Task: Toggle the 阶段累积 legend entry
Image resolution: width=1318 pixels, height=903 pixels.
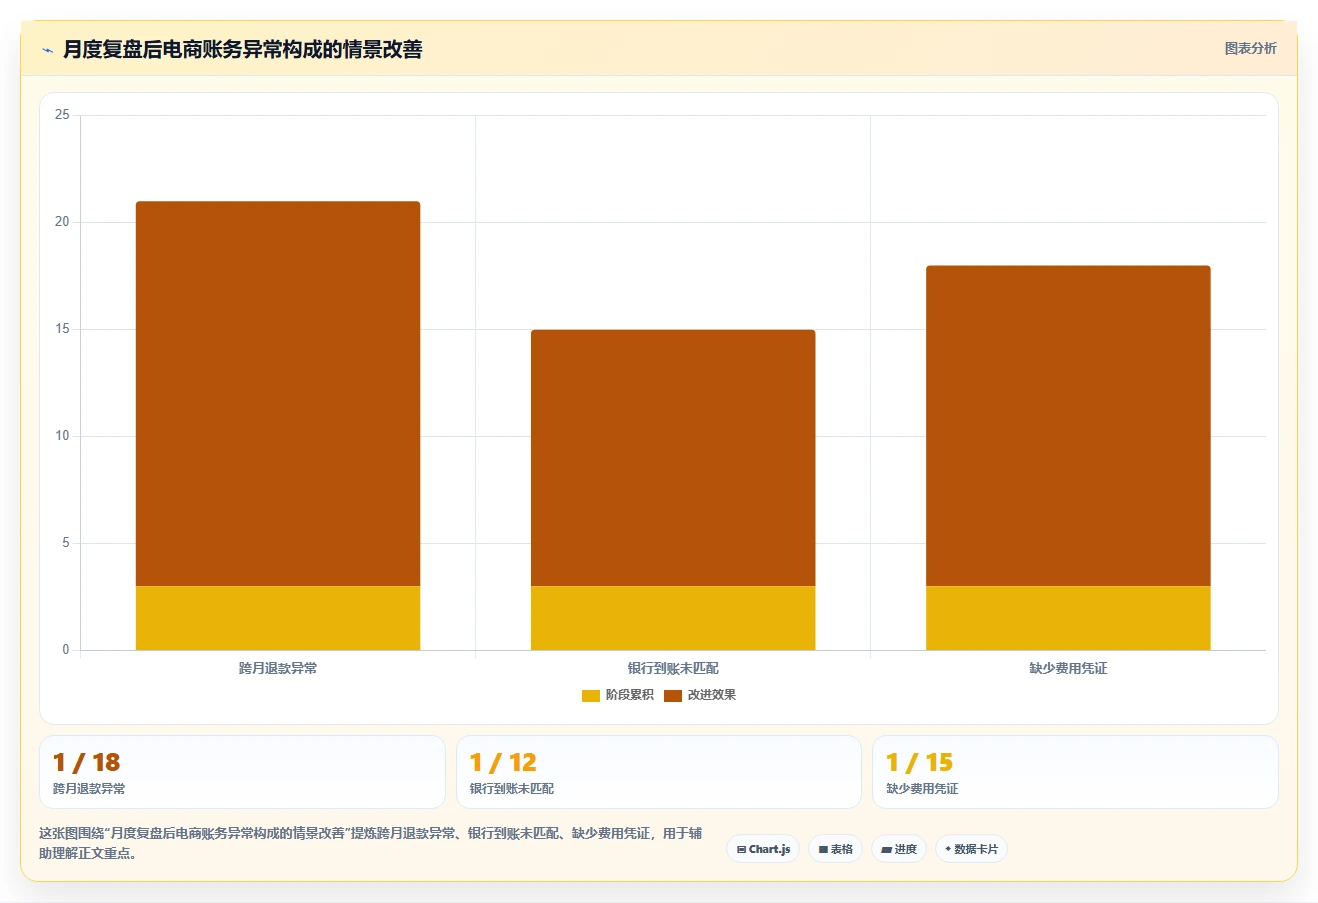Action: [x=618, y=695]
